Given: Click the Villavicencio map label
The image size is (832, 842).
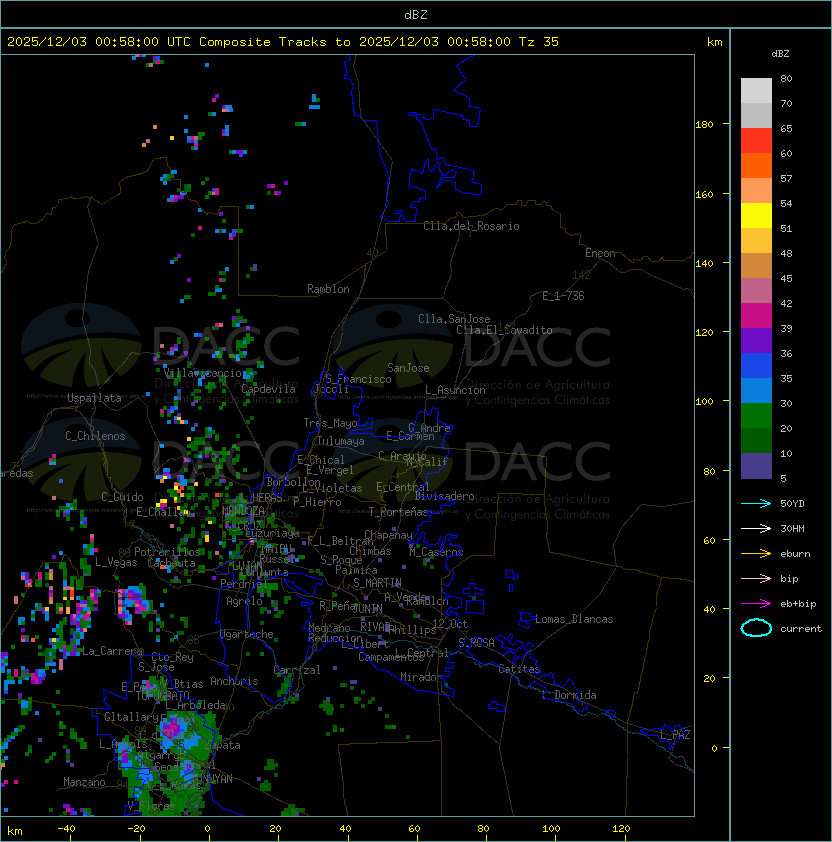Looking at the screenshot, I should [202, 373].
